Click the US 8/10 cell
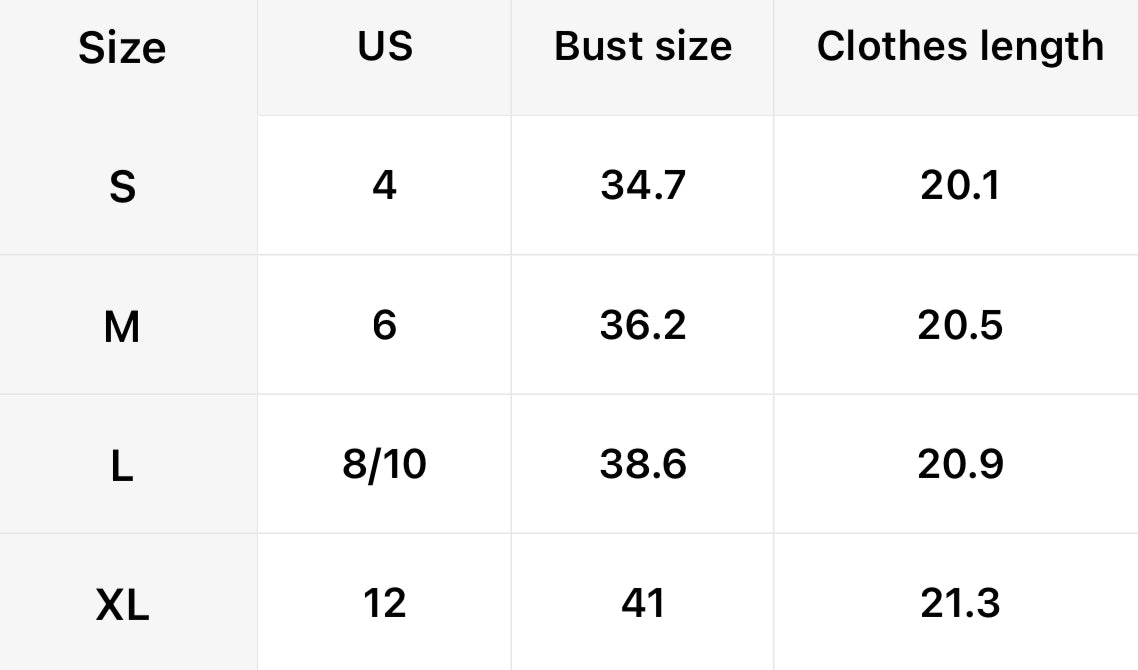Screen dimensions: 1138x670 coord(385,464)
